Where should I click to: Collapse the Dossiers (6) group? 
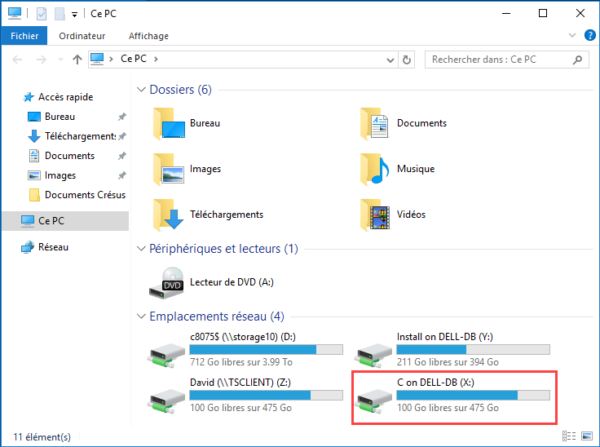pyautogui.click(x=141, y=90)
